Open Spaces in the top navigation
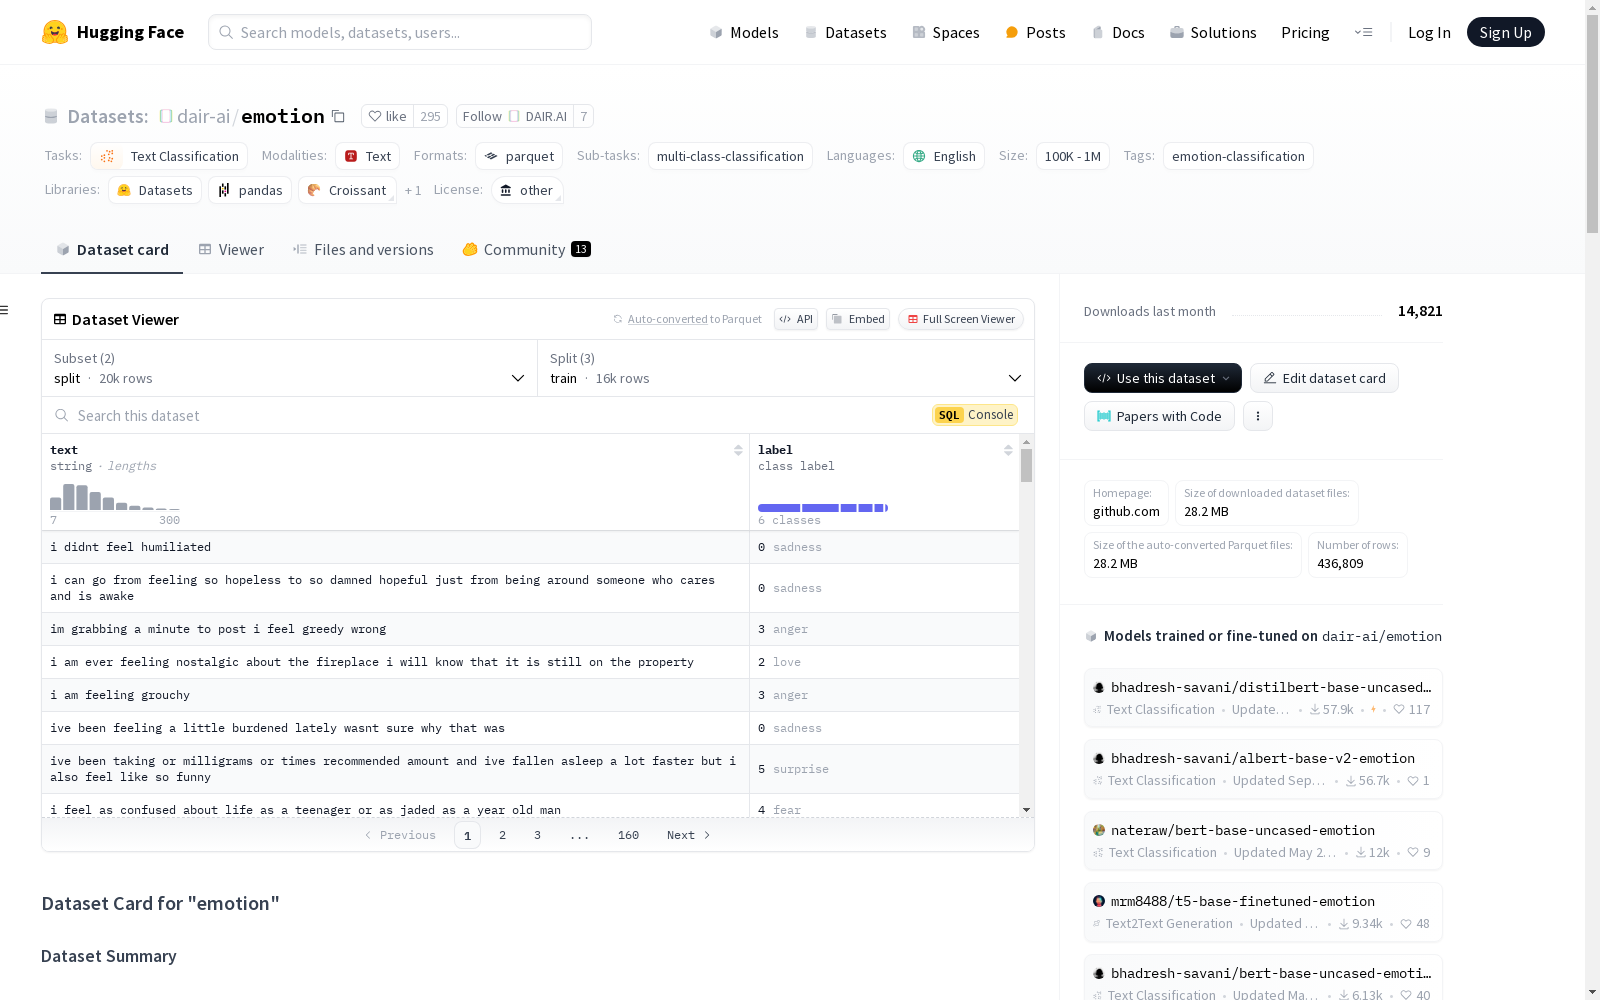This screenshot has height=1000, width=1600. coord(946,32)
